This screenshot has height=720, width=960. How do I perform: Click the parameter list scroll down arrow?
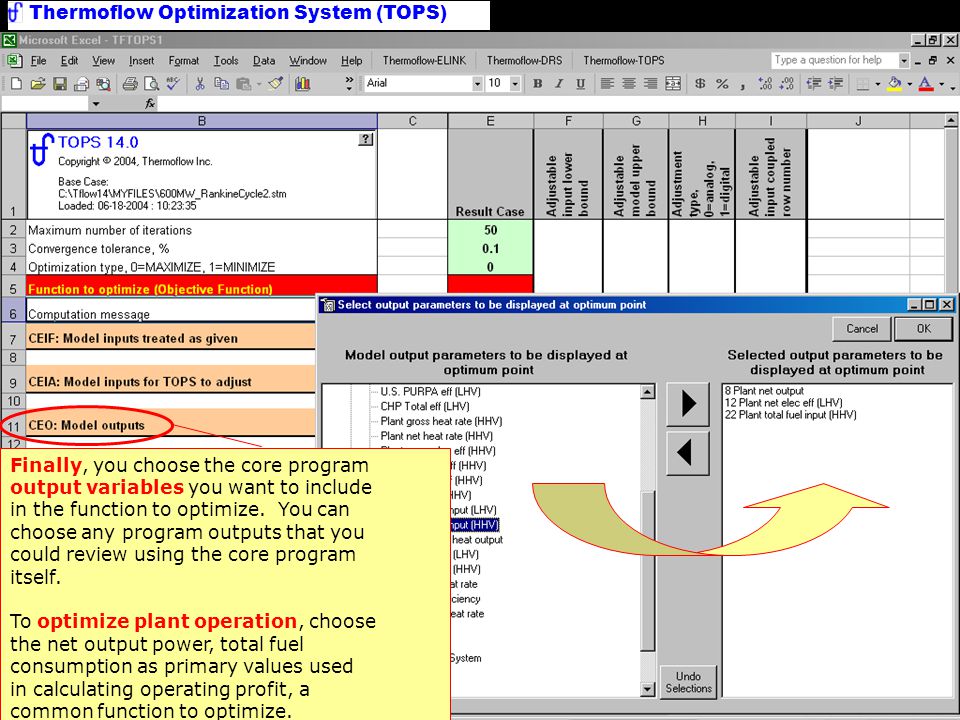point(647,689)
